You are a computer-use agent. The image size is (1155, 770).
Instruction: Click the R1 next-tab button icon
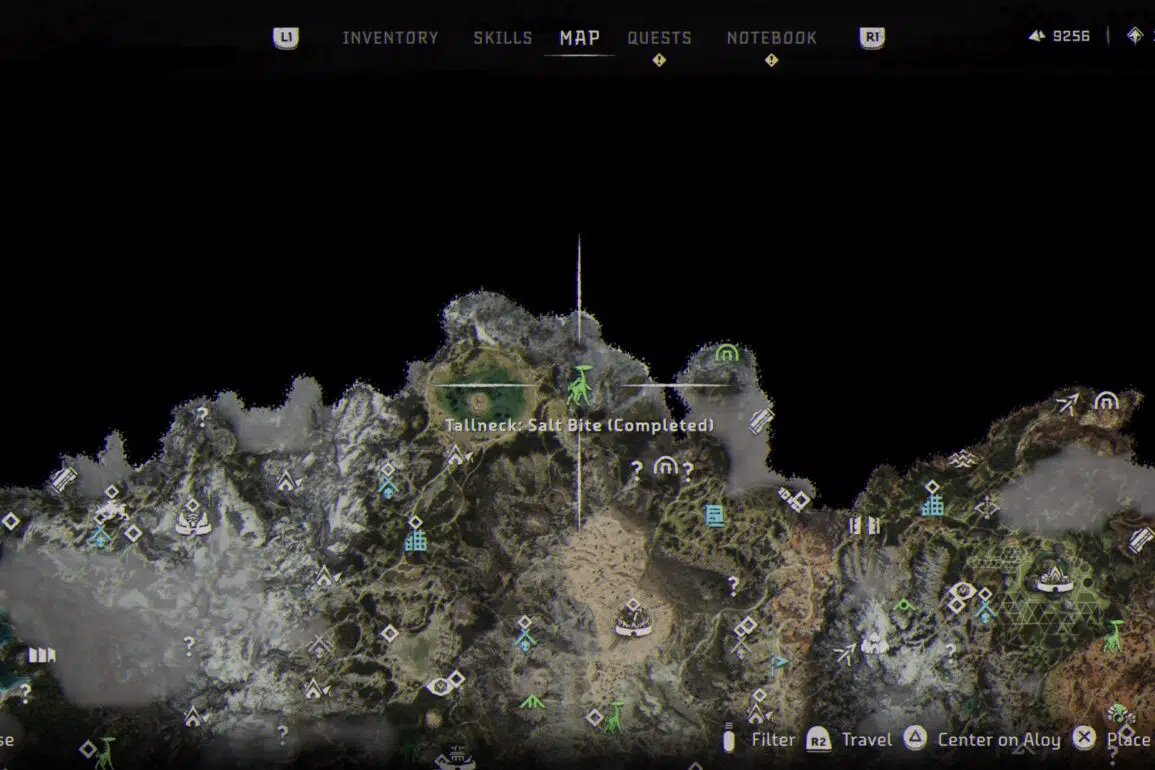click(x=872, y=38)
